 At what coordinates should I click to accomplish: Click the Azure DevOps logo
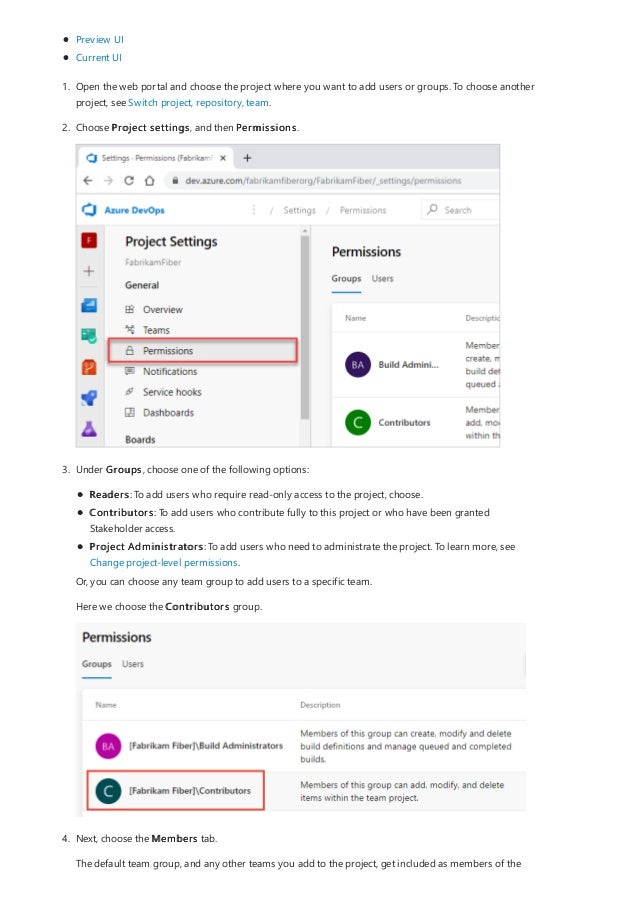click(x=89, y=210)
